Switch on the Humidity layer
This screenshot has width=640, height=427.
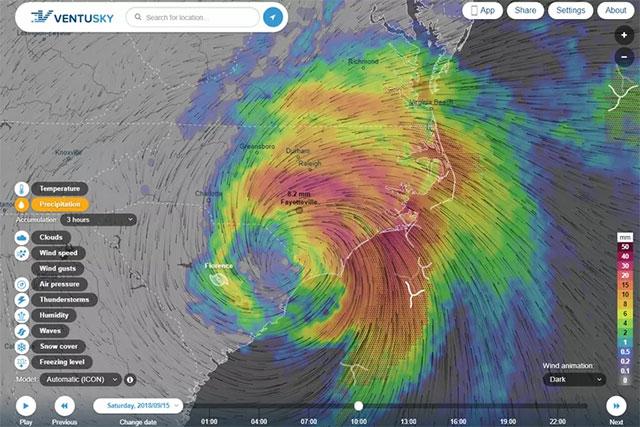tap(54, 315)
